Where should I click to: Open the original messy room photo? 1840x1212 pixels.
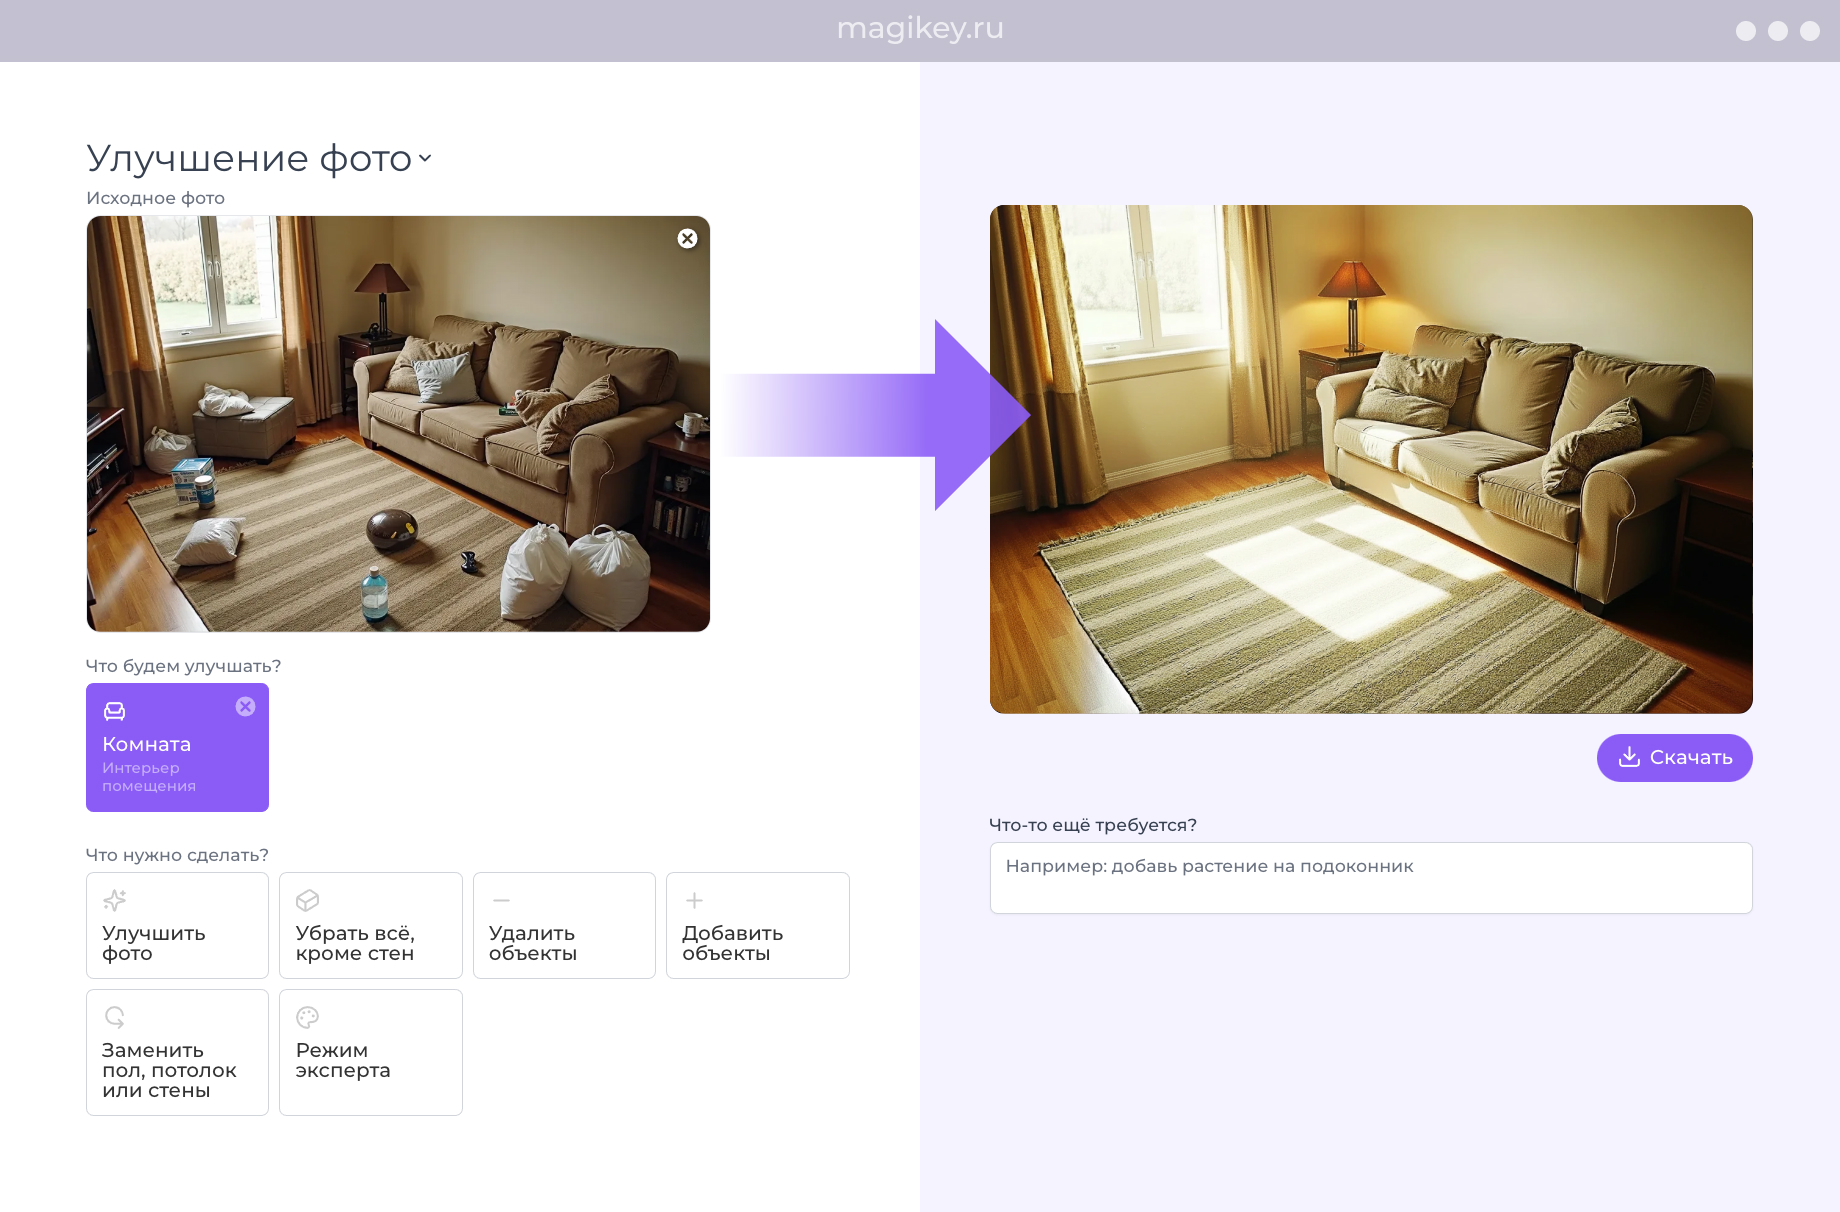(x=398, y=424)
